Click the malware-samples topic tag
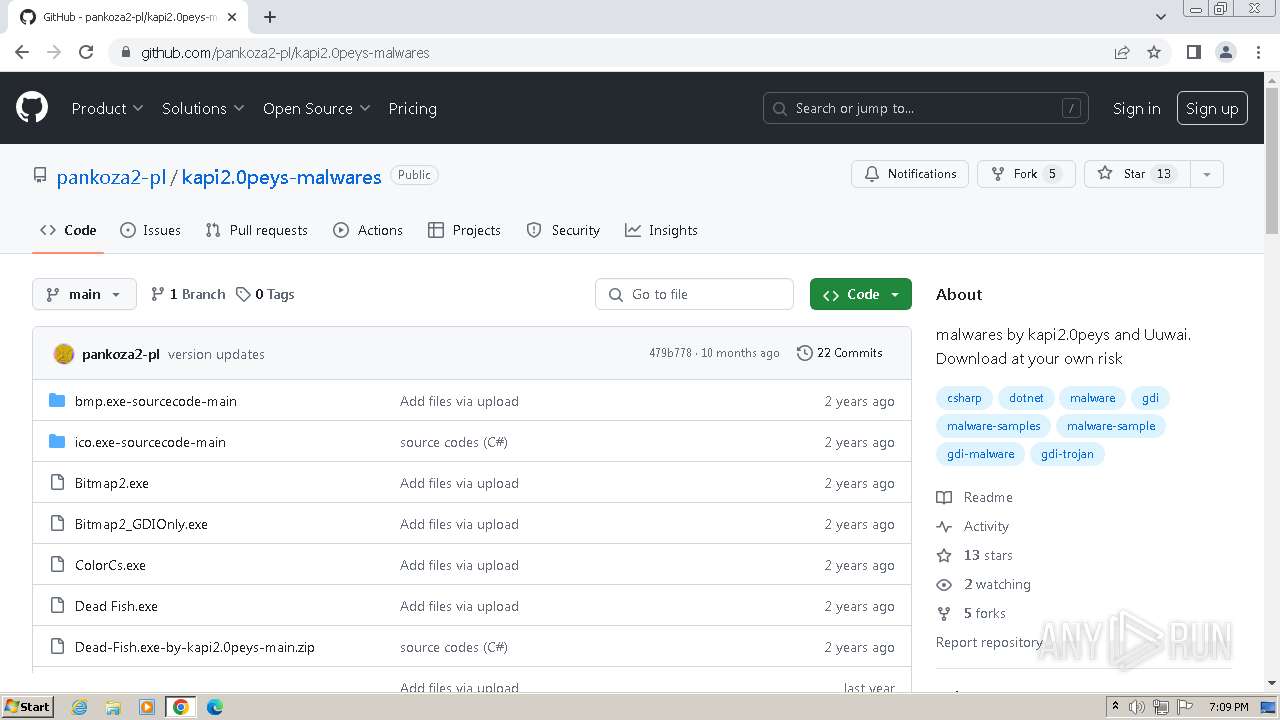The image size is (1280, 720). coord(993,426)
